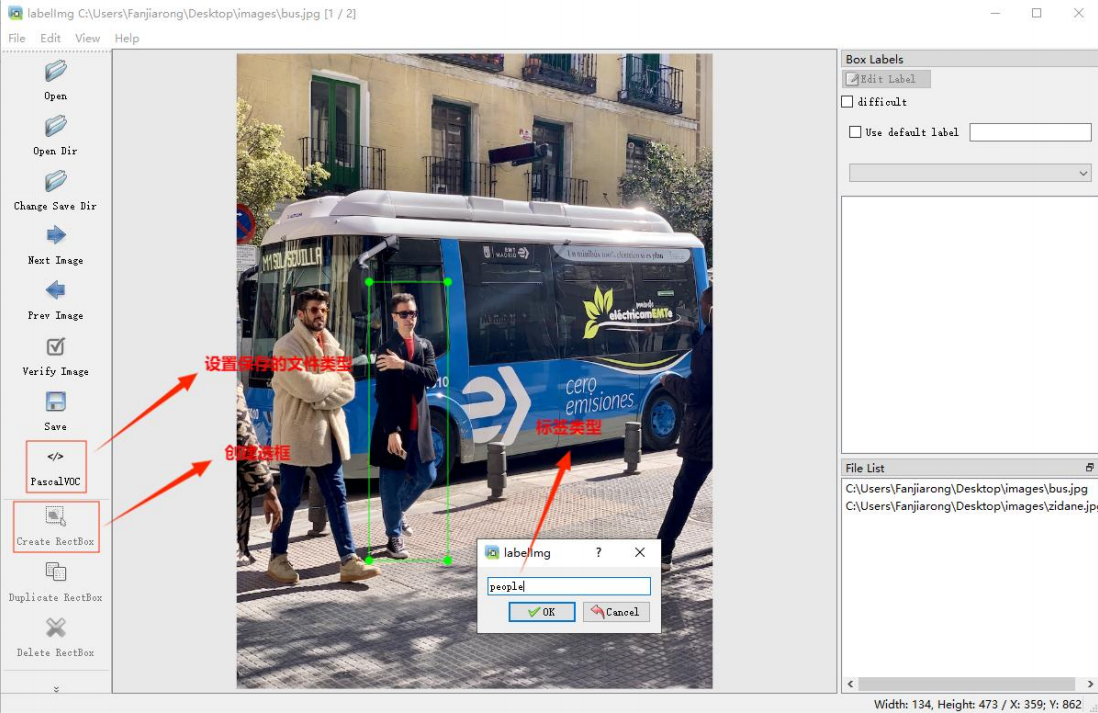This screenshot has width=1098, height=713.
Task: Select bus.jpg in File List
Action: 966,488
